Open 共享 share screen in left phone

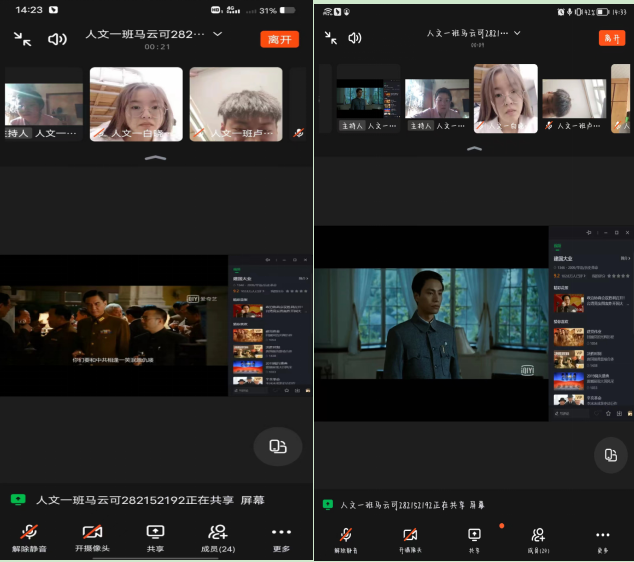point(155,539)
